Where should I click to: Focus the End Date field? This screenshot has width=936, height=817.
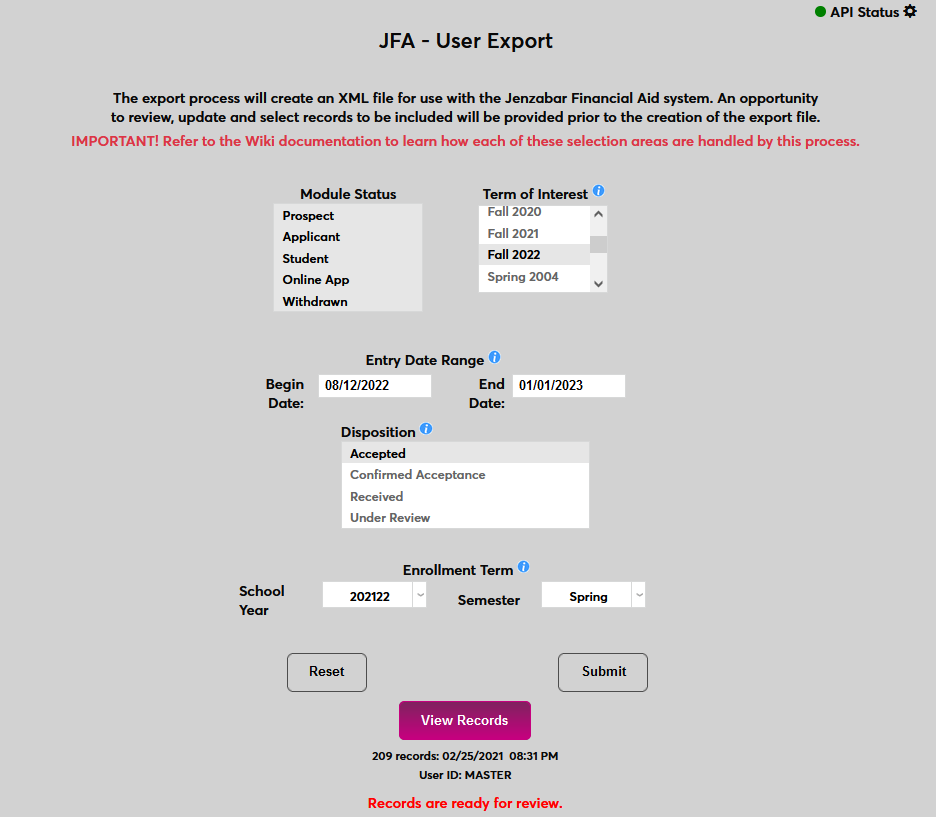[x=569, y=386]
